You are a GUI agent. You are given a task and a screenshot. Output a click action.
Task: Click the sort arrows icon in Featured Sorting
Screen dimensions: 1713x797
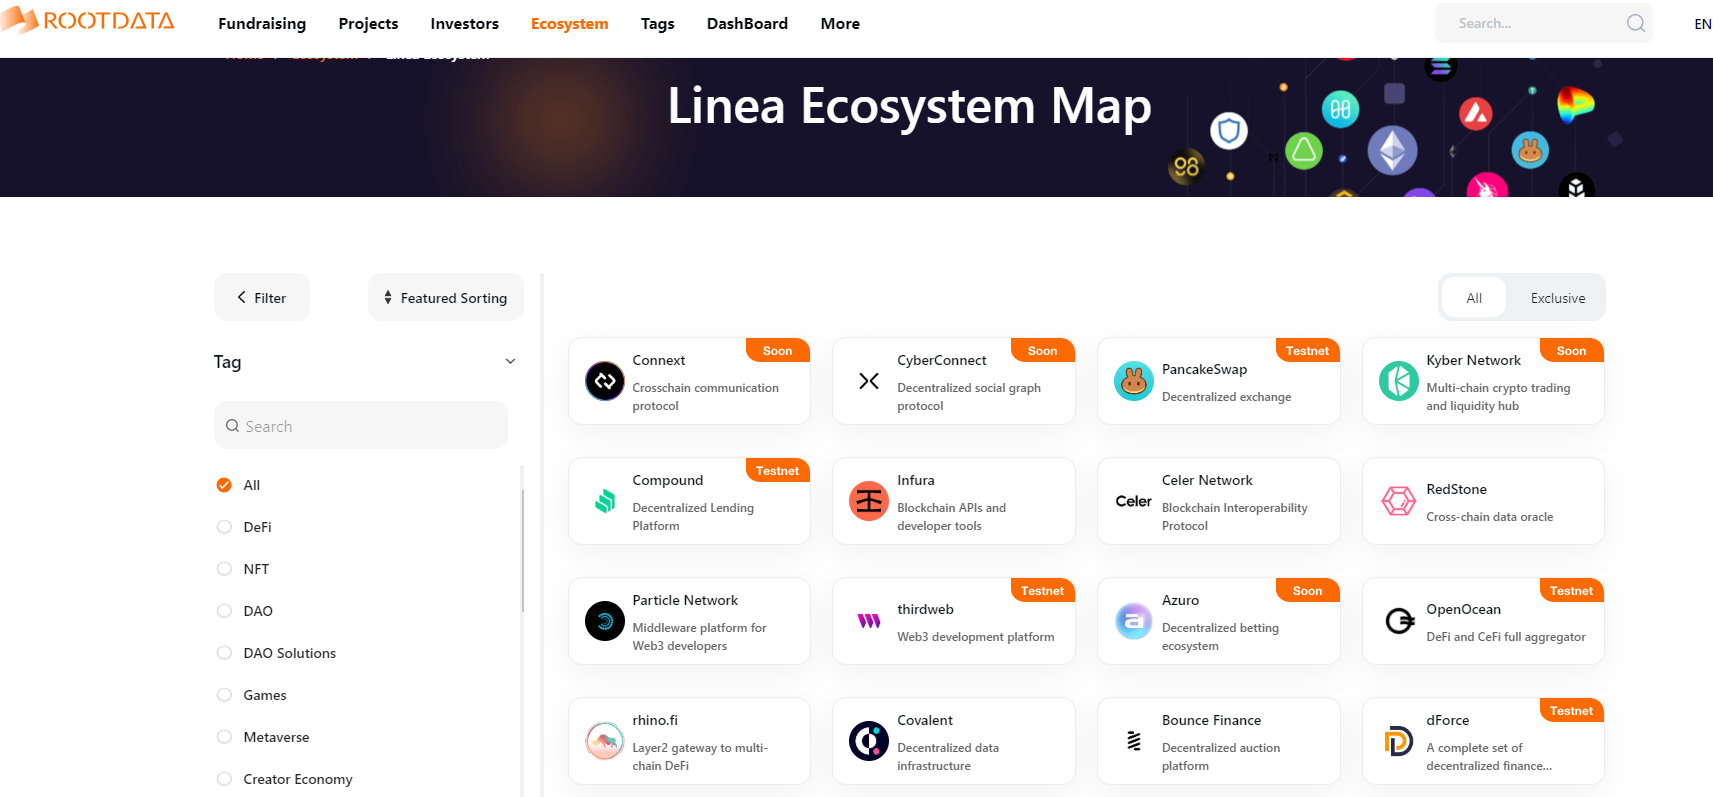(388, 297)
